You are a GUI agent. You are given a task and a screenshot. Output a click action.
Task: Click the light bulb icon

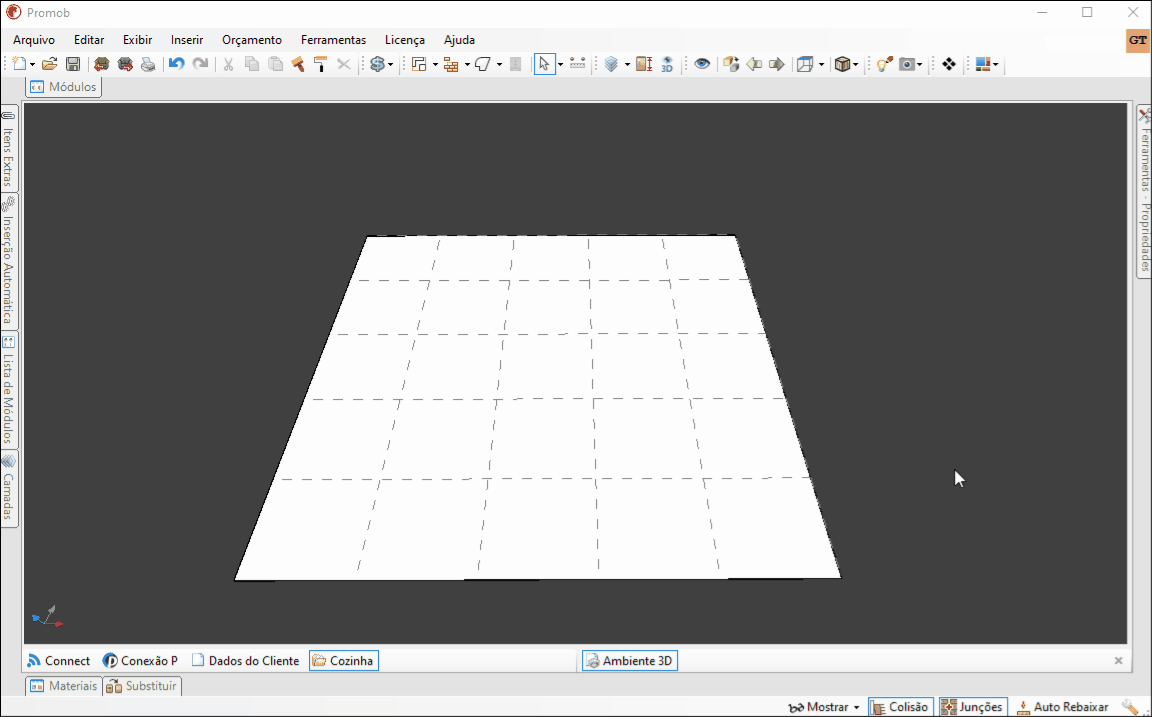(x=884, y=64)
